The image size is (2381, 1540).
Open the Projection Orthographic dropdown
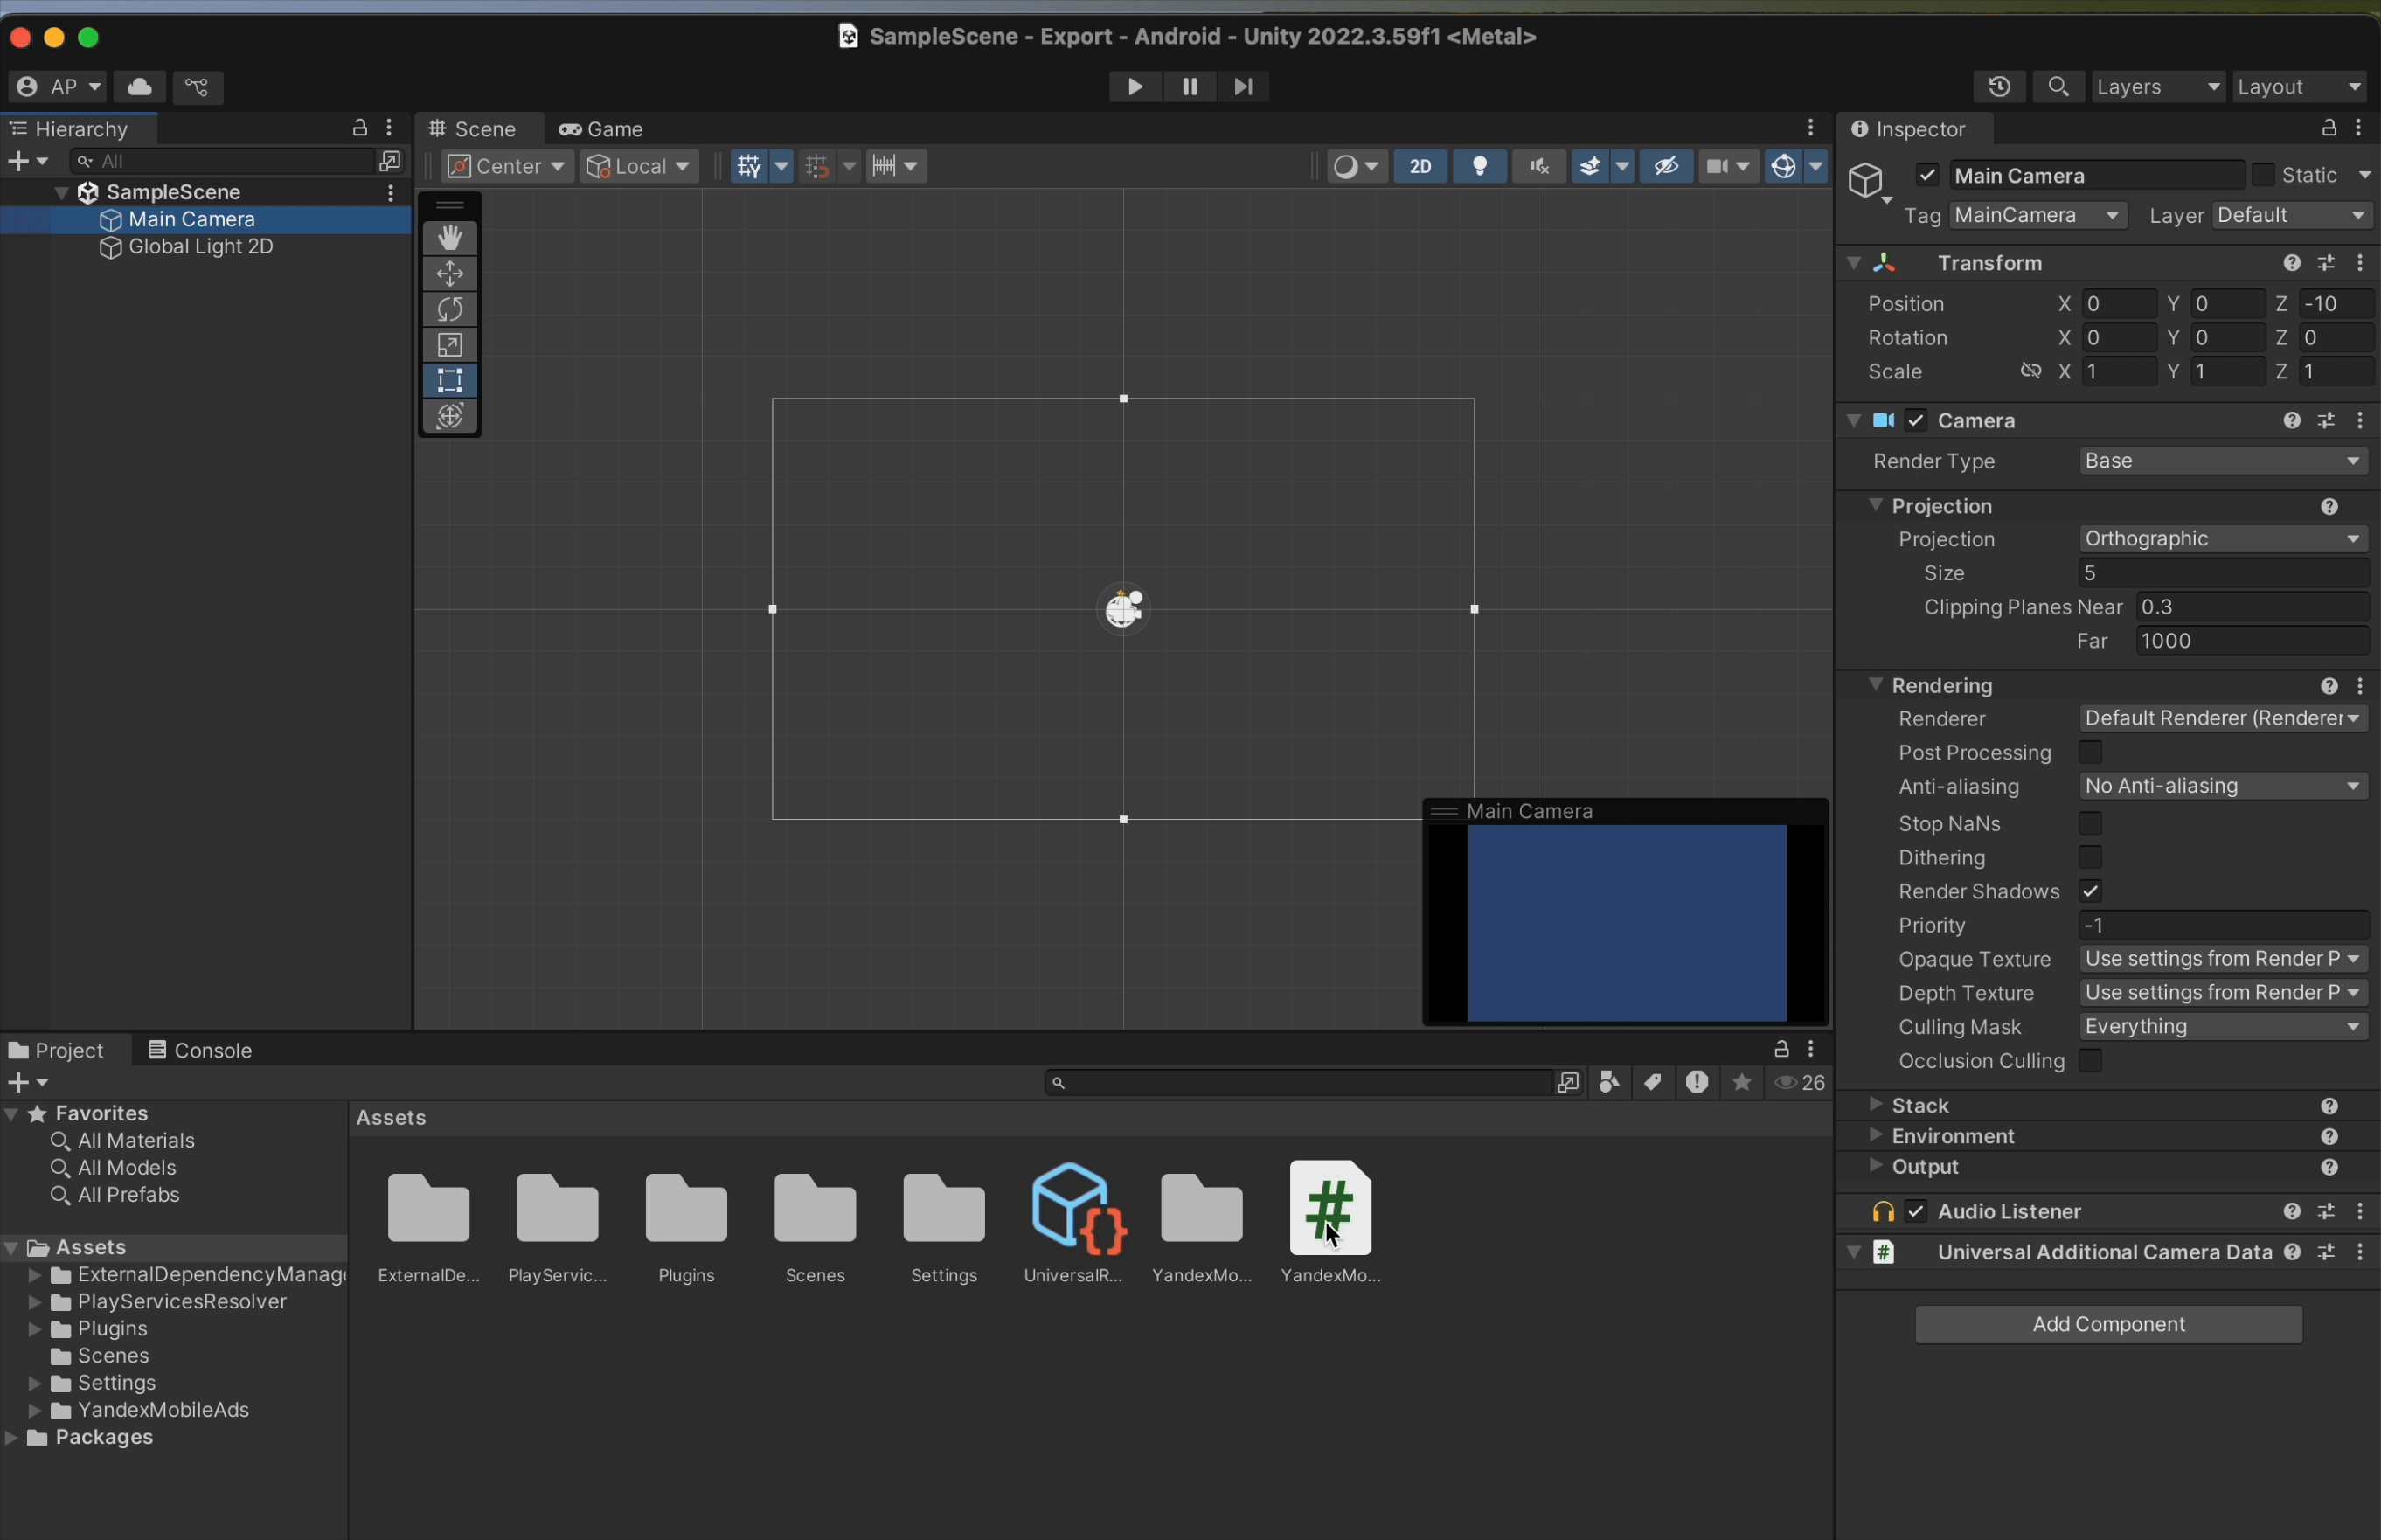[x=2224, y=539]
